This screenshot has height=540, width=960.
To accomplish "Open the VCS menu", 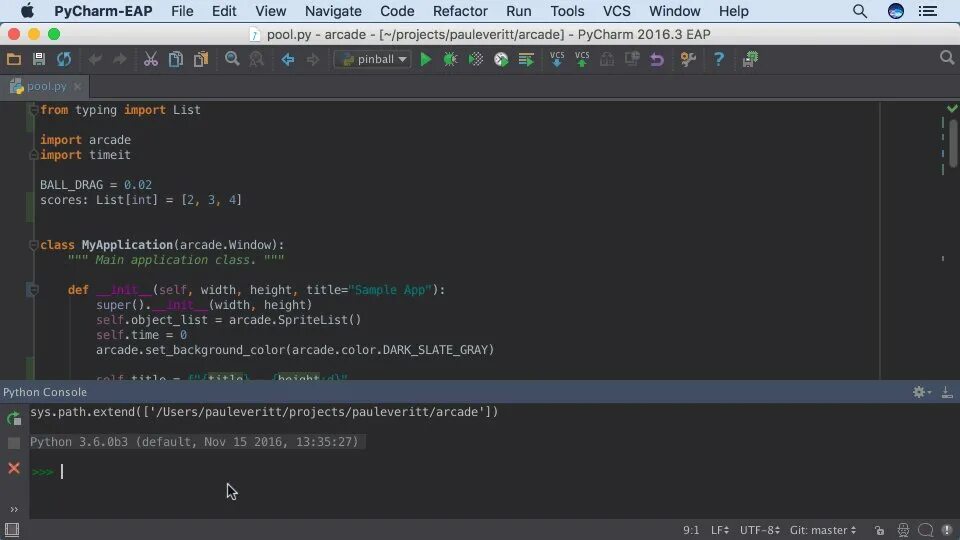I will [x=617, y=11].
